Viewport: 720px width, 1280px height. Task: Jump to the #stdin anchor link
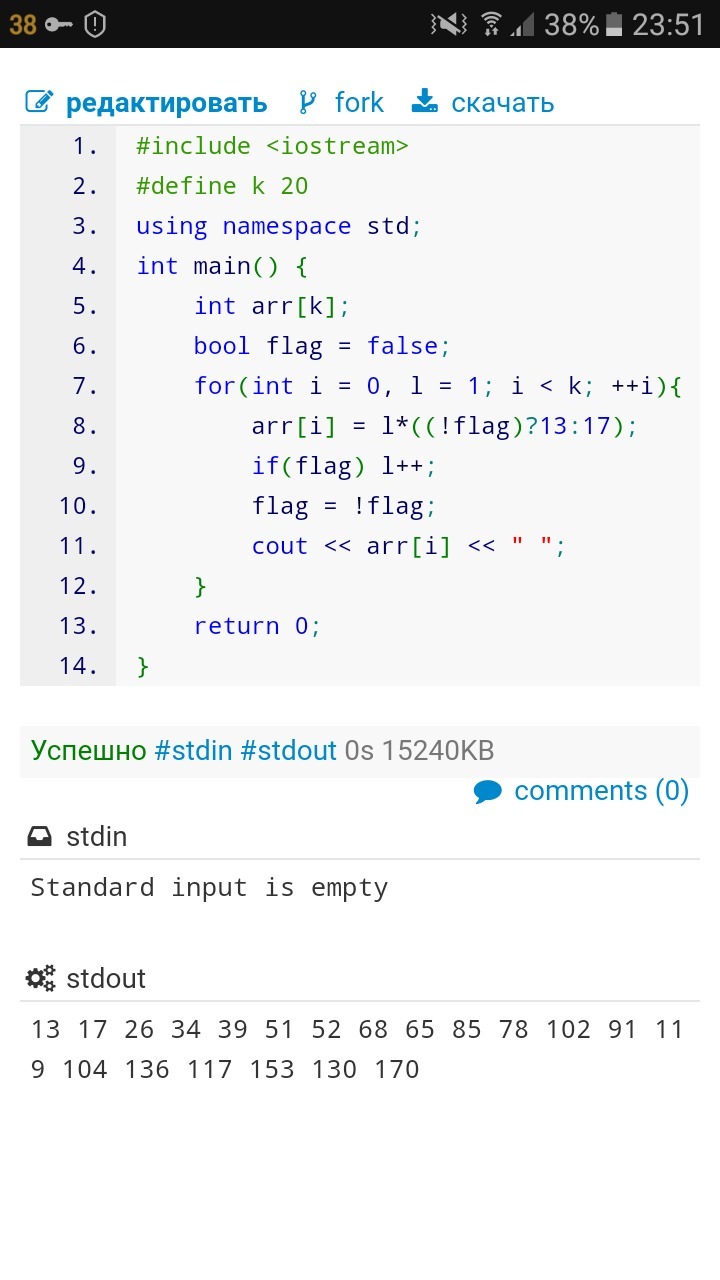(194, 750)
